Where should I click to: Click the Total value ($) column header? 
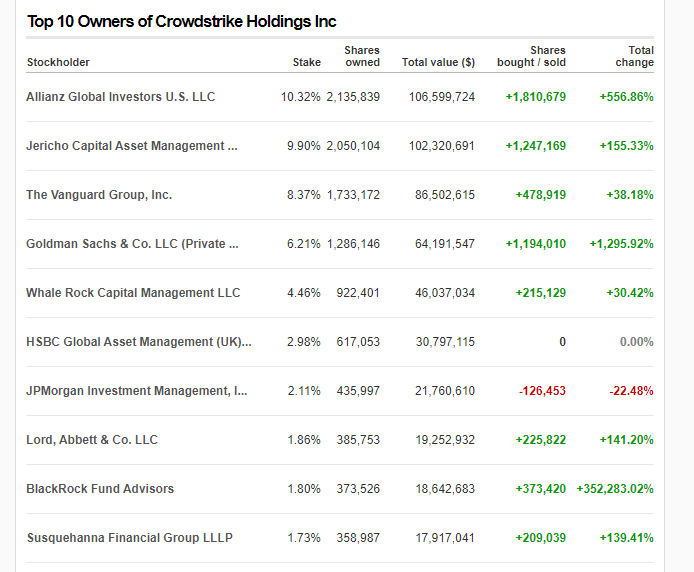(438, 62)
